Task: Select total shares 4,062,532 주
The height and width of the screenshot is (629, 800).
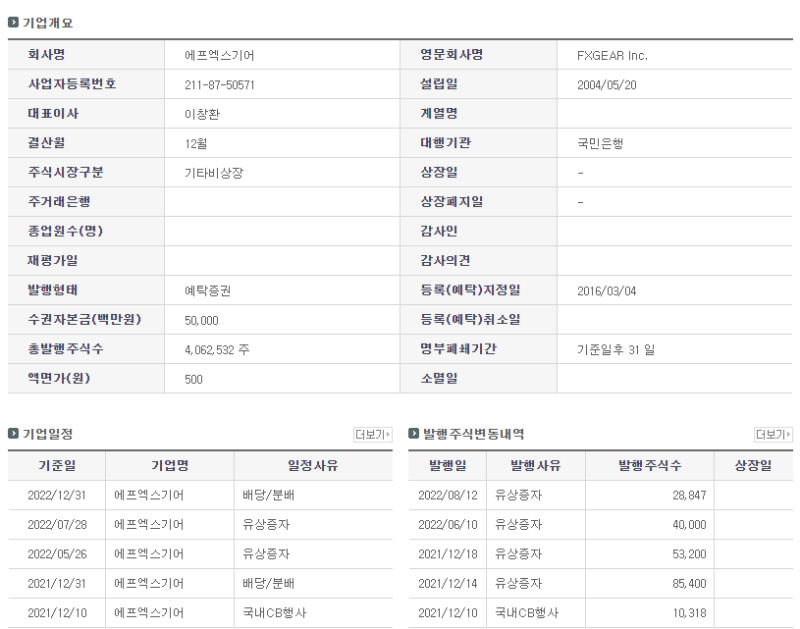Action: pos(217,349)
